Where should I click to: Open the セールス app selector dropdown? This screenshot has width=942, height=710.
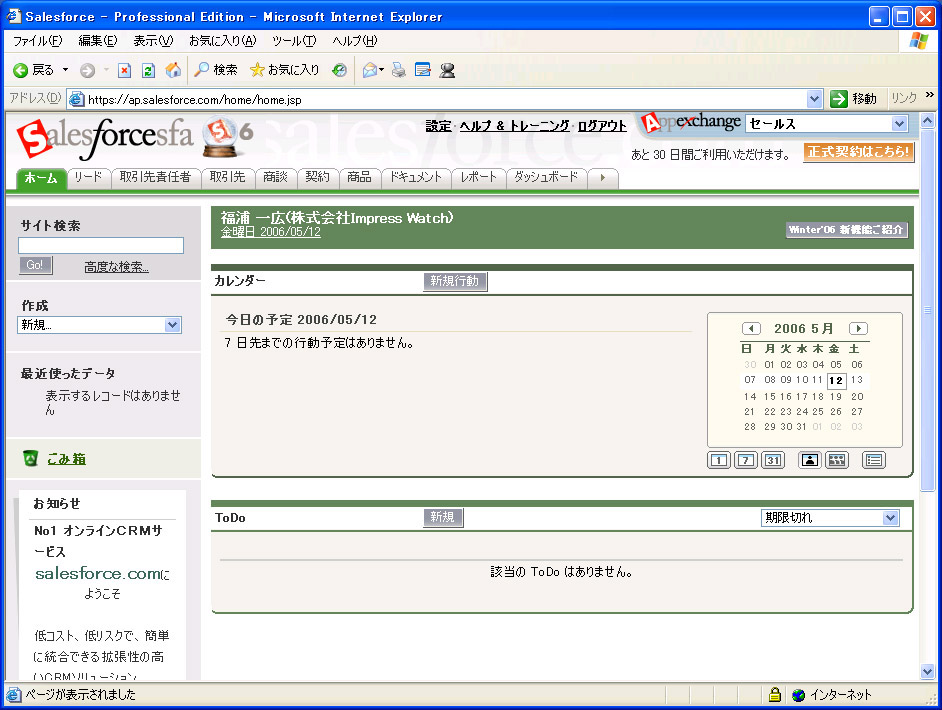pos(827,124)
